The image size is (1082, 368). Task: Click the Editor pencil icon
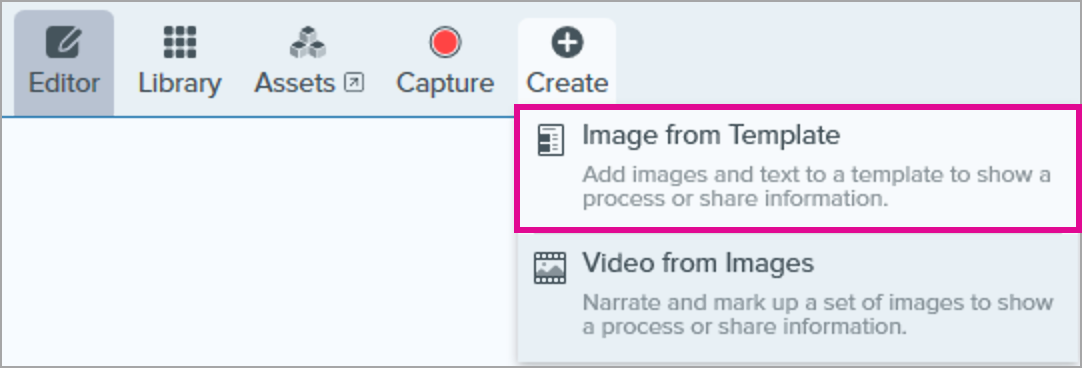coord(63,43)
